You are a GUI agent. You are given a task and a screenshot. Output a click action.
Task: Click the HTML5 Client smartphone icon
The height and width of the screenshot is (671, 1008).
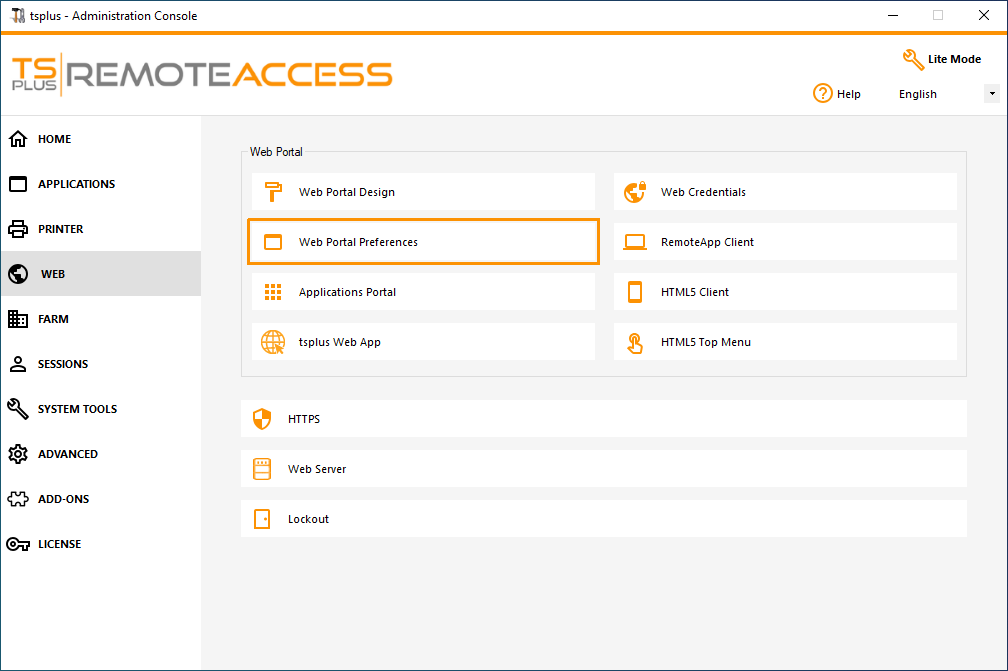pyautogui.click(x=635, y=291)
